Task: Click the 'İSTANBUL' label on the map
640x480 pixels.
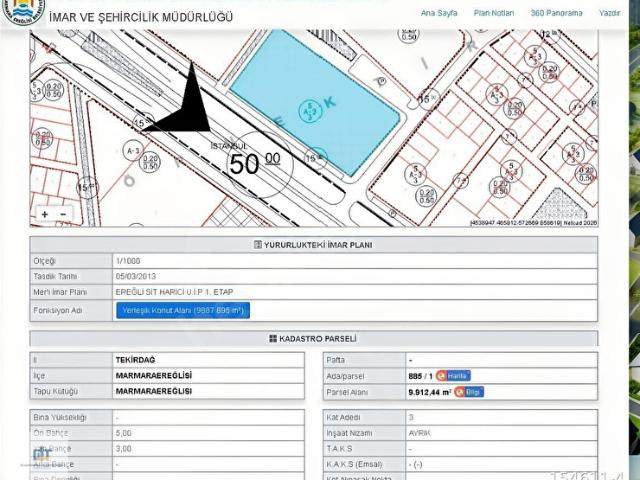Action: pos(229,146)
